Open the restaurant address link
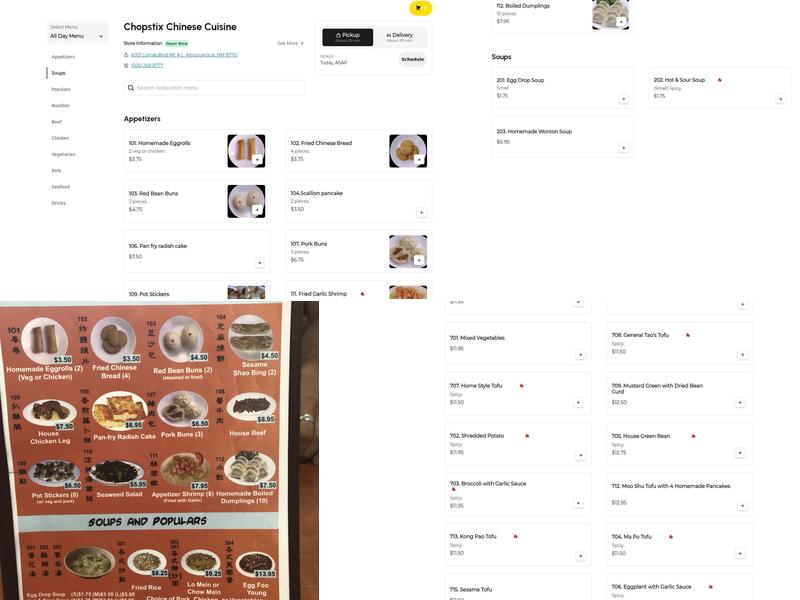Viewport: 800px width, 600px height. tap(184, 55)
